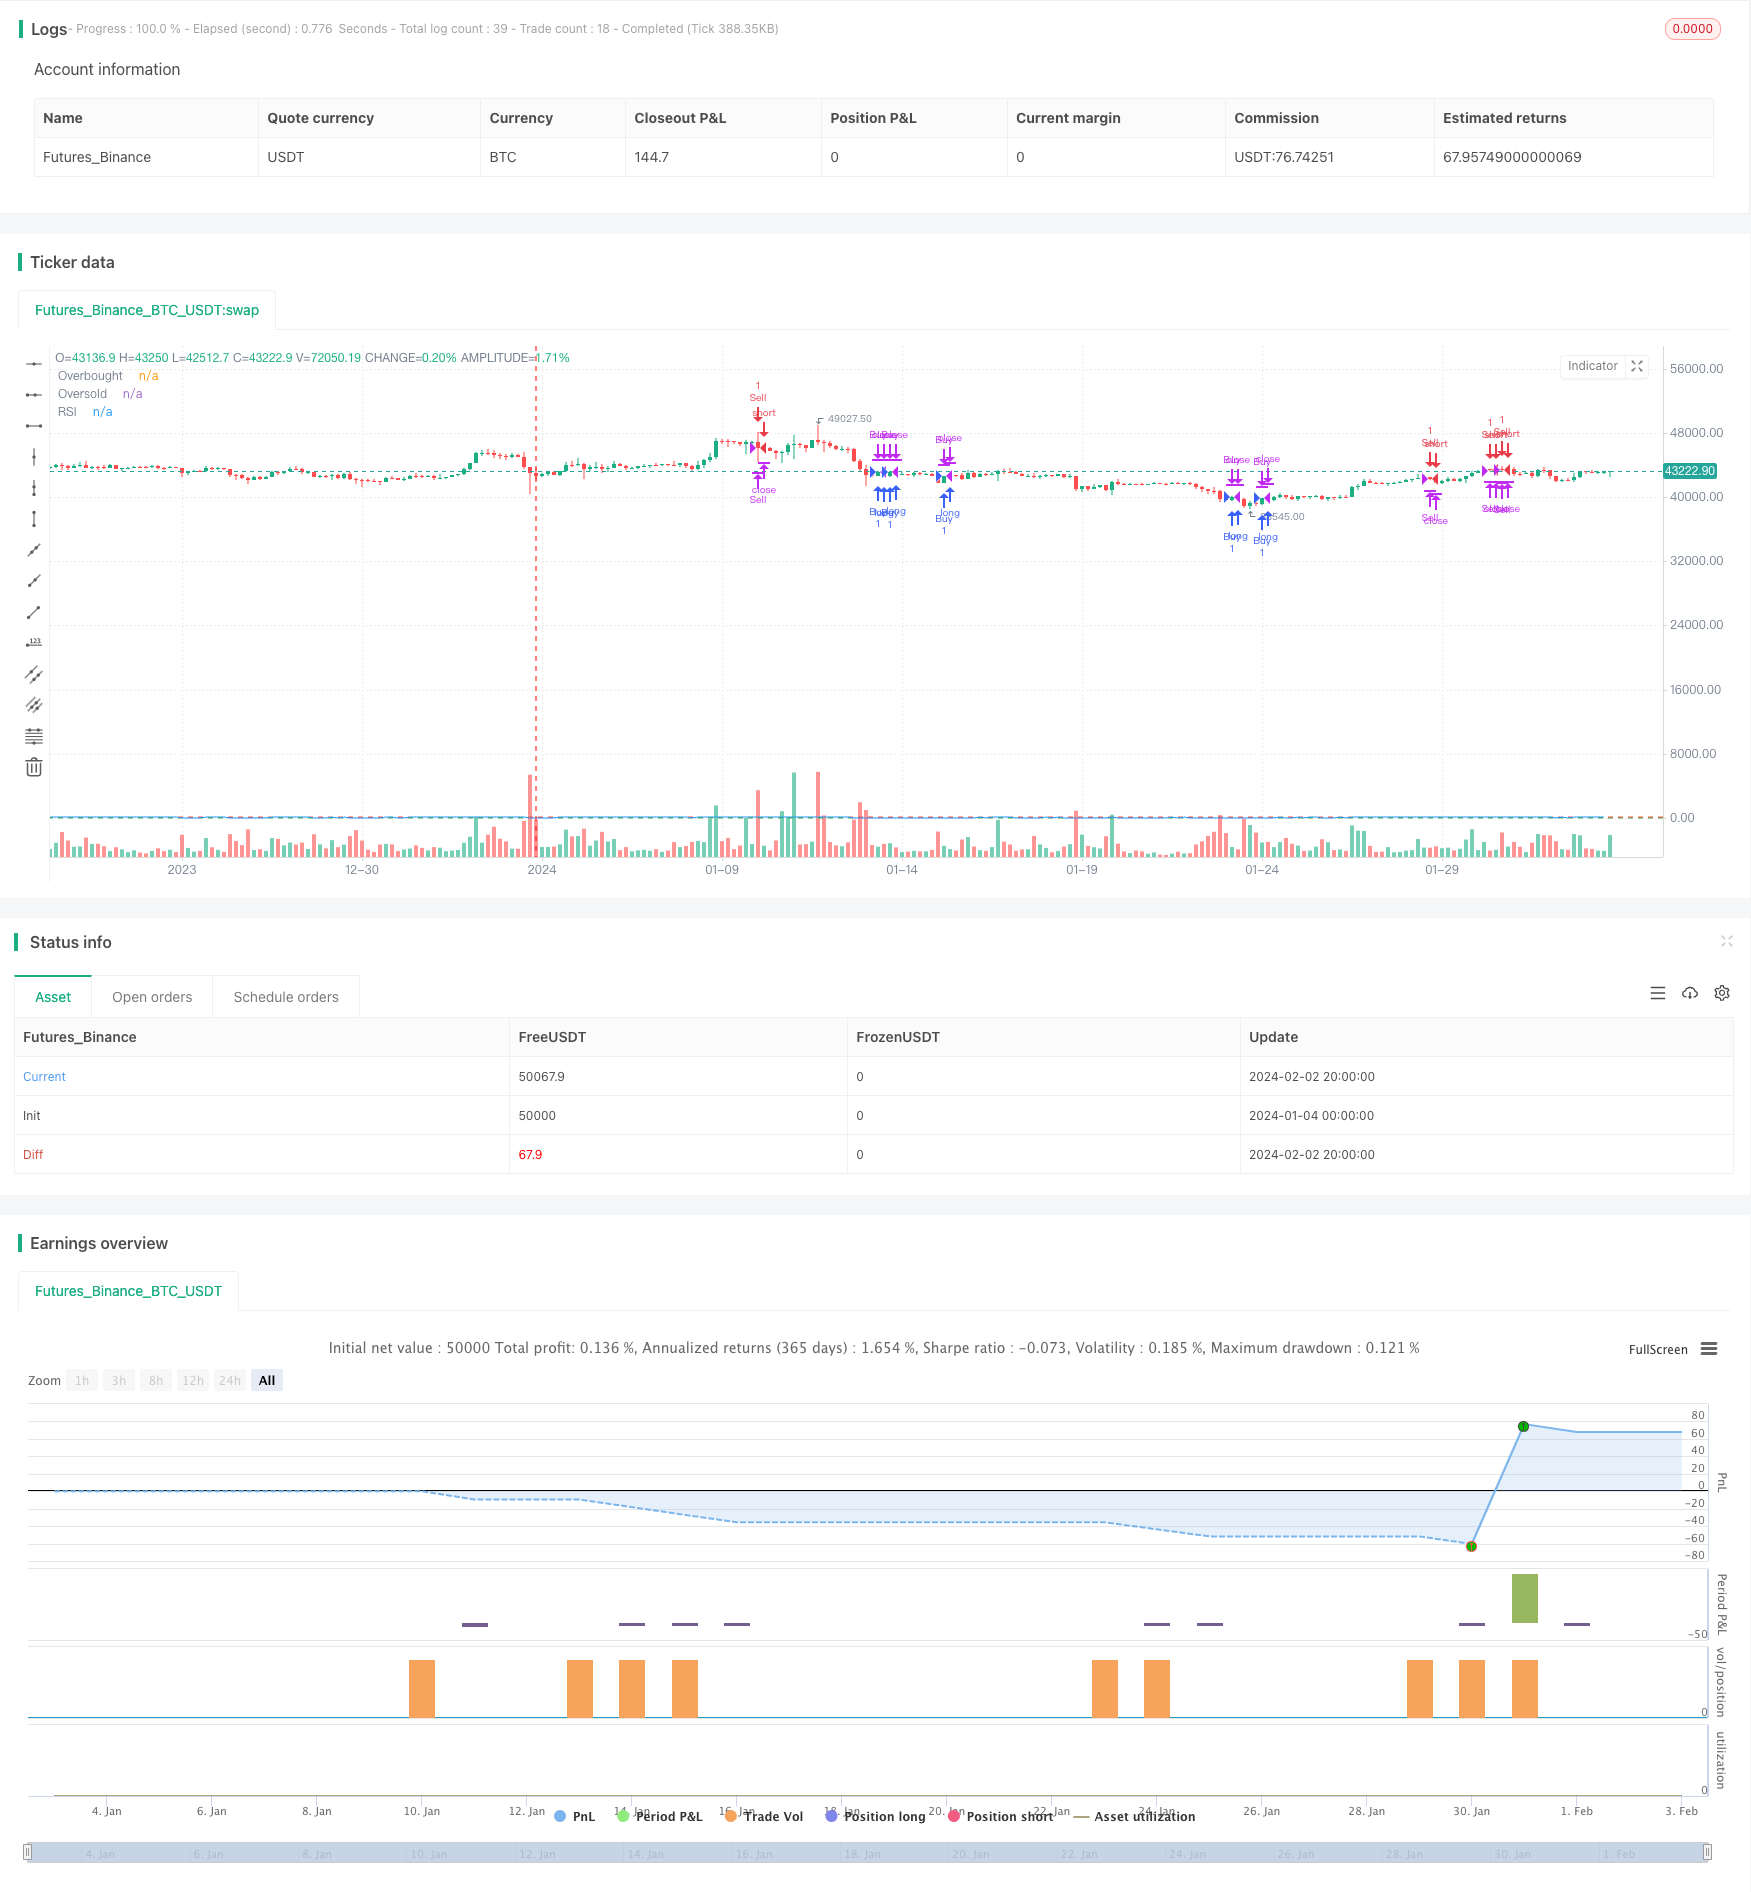Toggle the PnL series in legend
The width and height of the screenshot is (1751, 1892).
click(574, 1816)
